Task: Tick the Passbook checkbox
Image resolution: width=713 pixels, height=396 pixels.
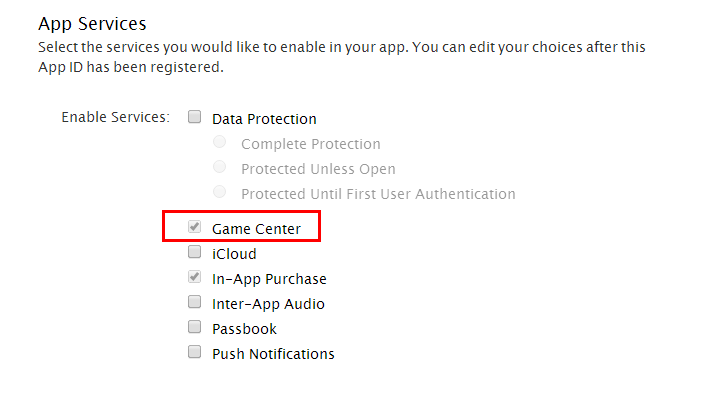Action: 195,326
